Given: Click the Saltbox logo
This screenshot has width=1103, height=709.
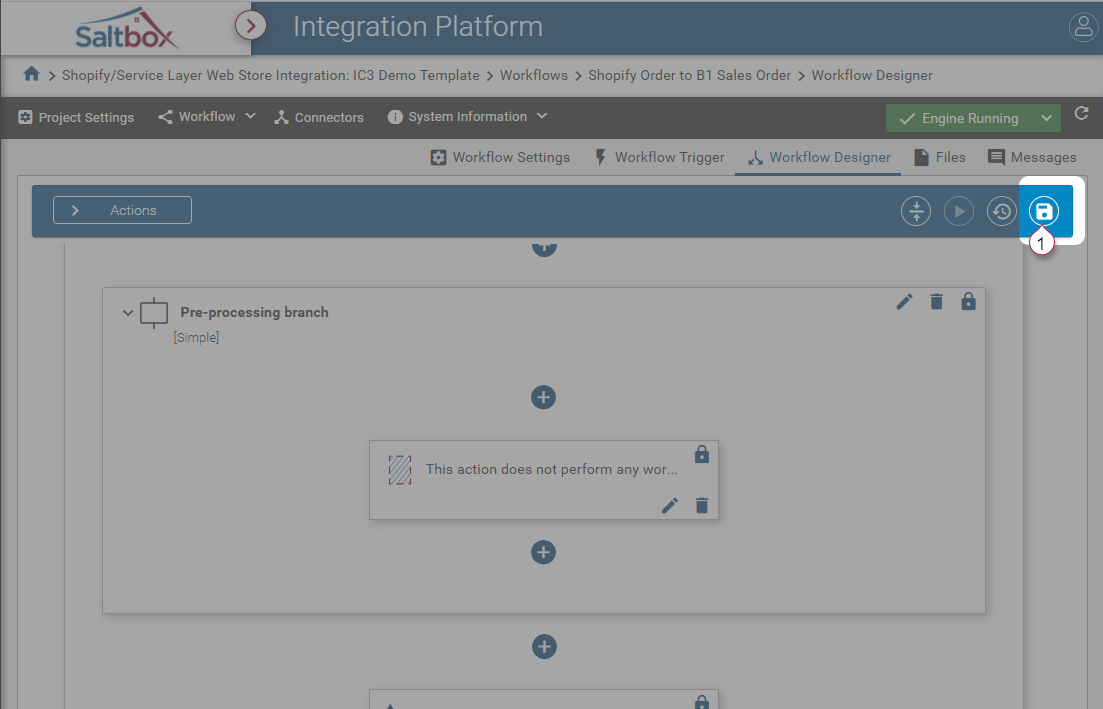Looking at the screenshot, I should [126, 29].
